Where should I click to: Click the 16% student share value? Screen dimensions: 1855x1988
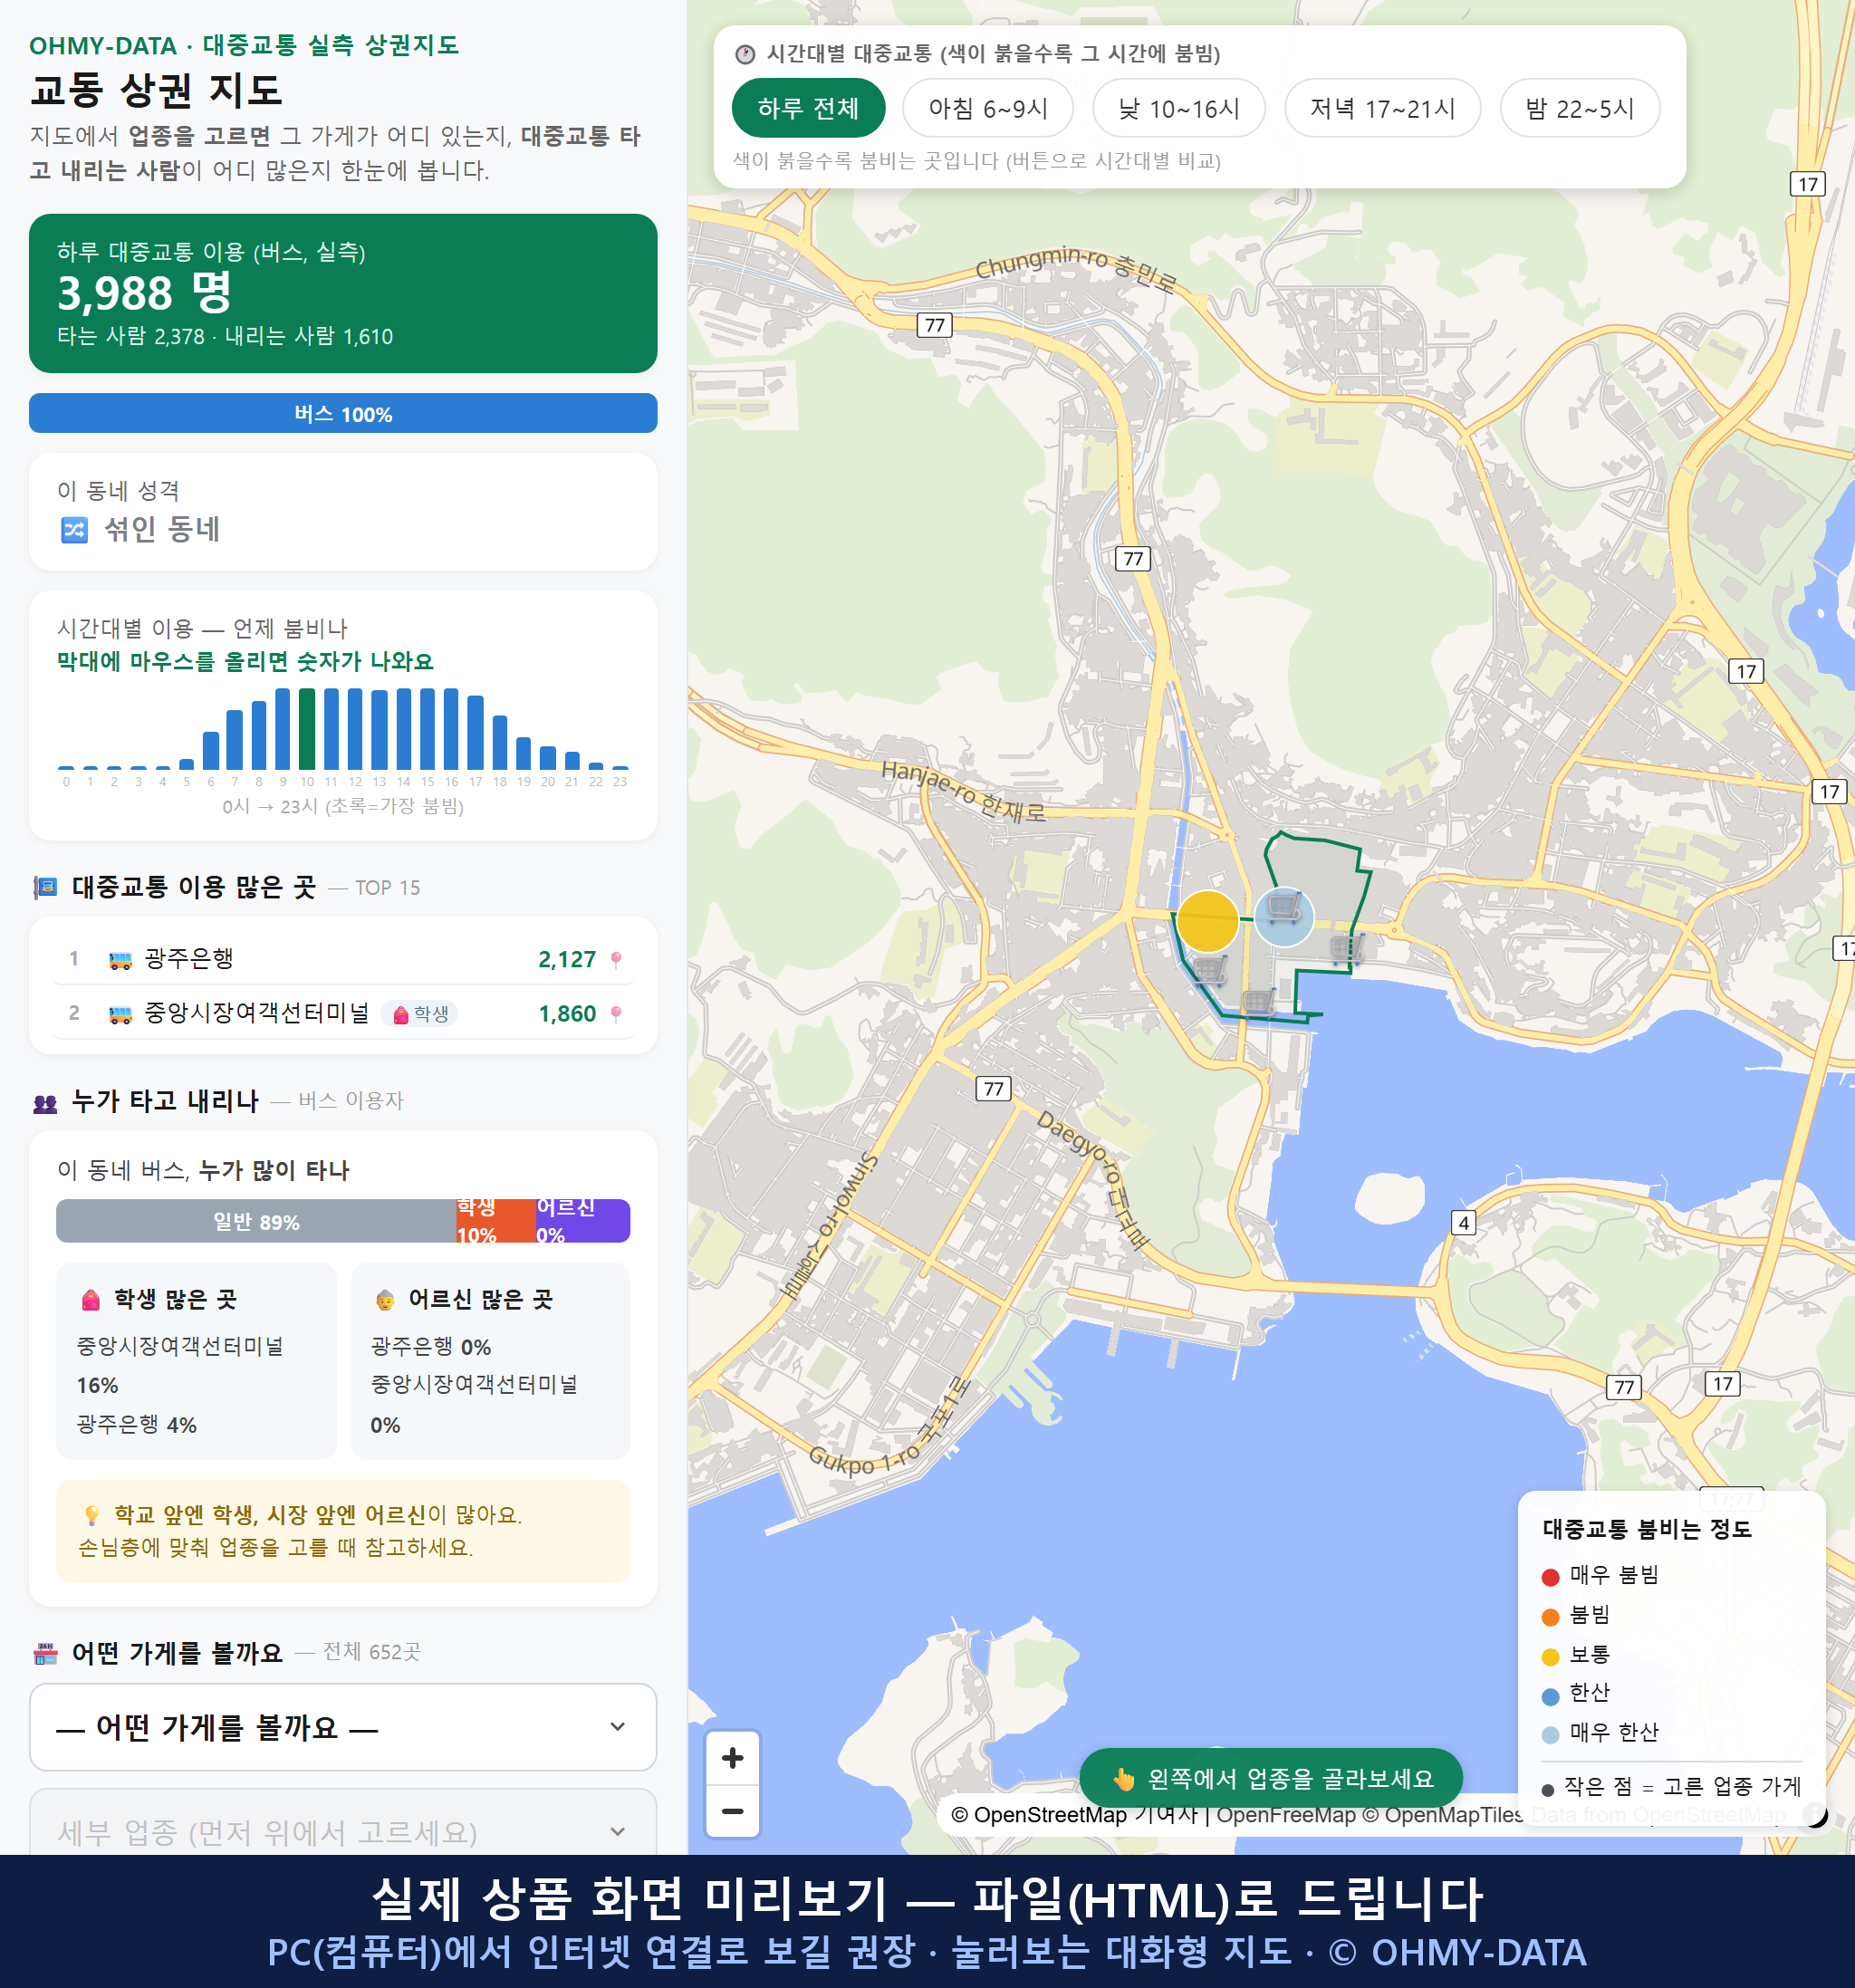(x=97, y=1385)
